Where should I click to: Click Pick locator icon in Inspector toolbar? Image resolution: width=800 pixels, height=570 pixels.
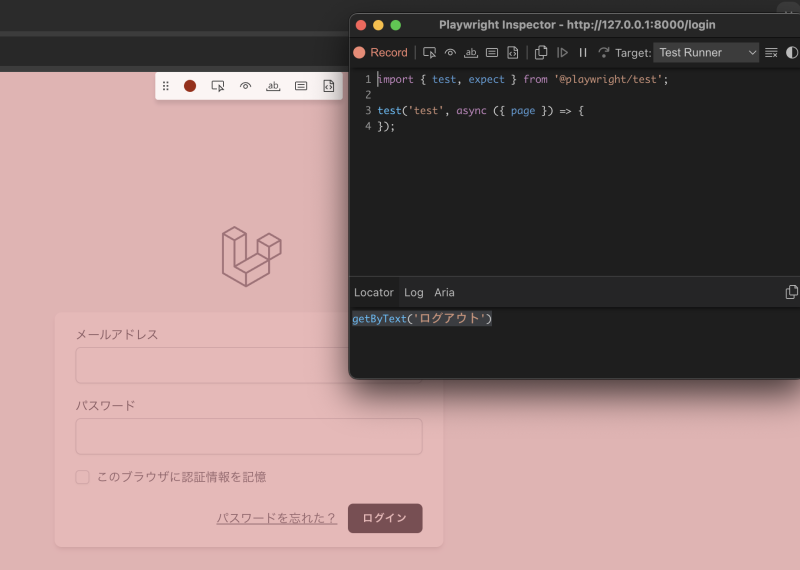click(x=430, y=53)
